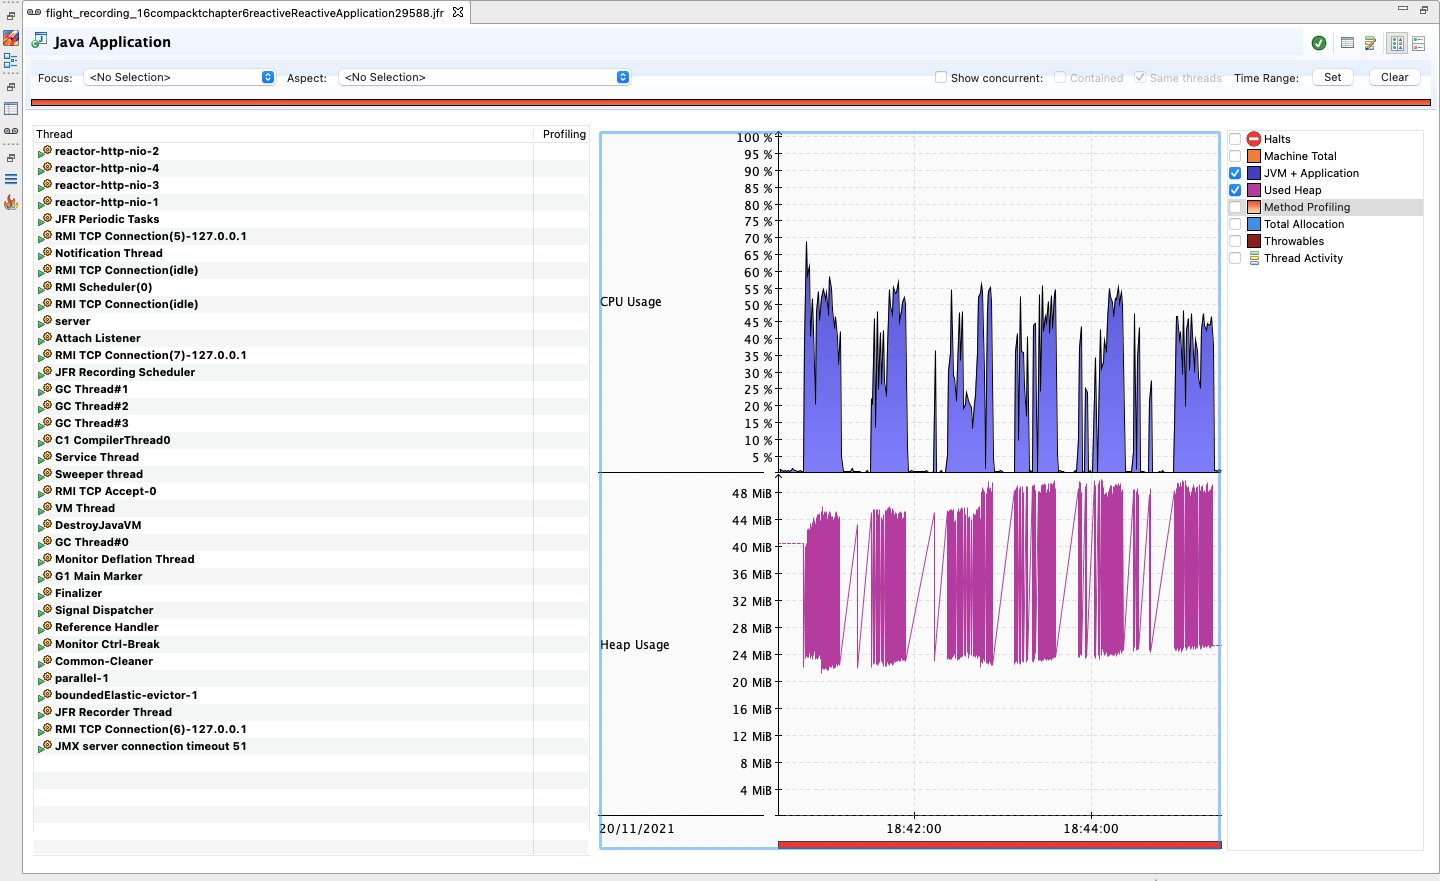Enable the Throwables checkbox

[x=1235, y=241]
